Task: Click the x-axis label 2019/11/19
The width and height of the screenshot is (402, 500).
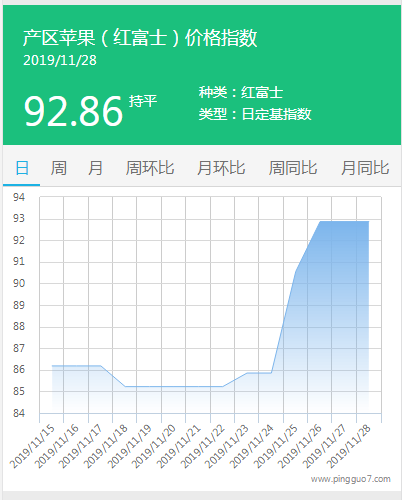Action: pyautogui.click(x=129, y=446)
